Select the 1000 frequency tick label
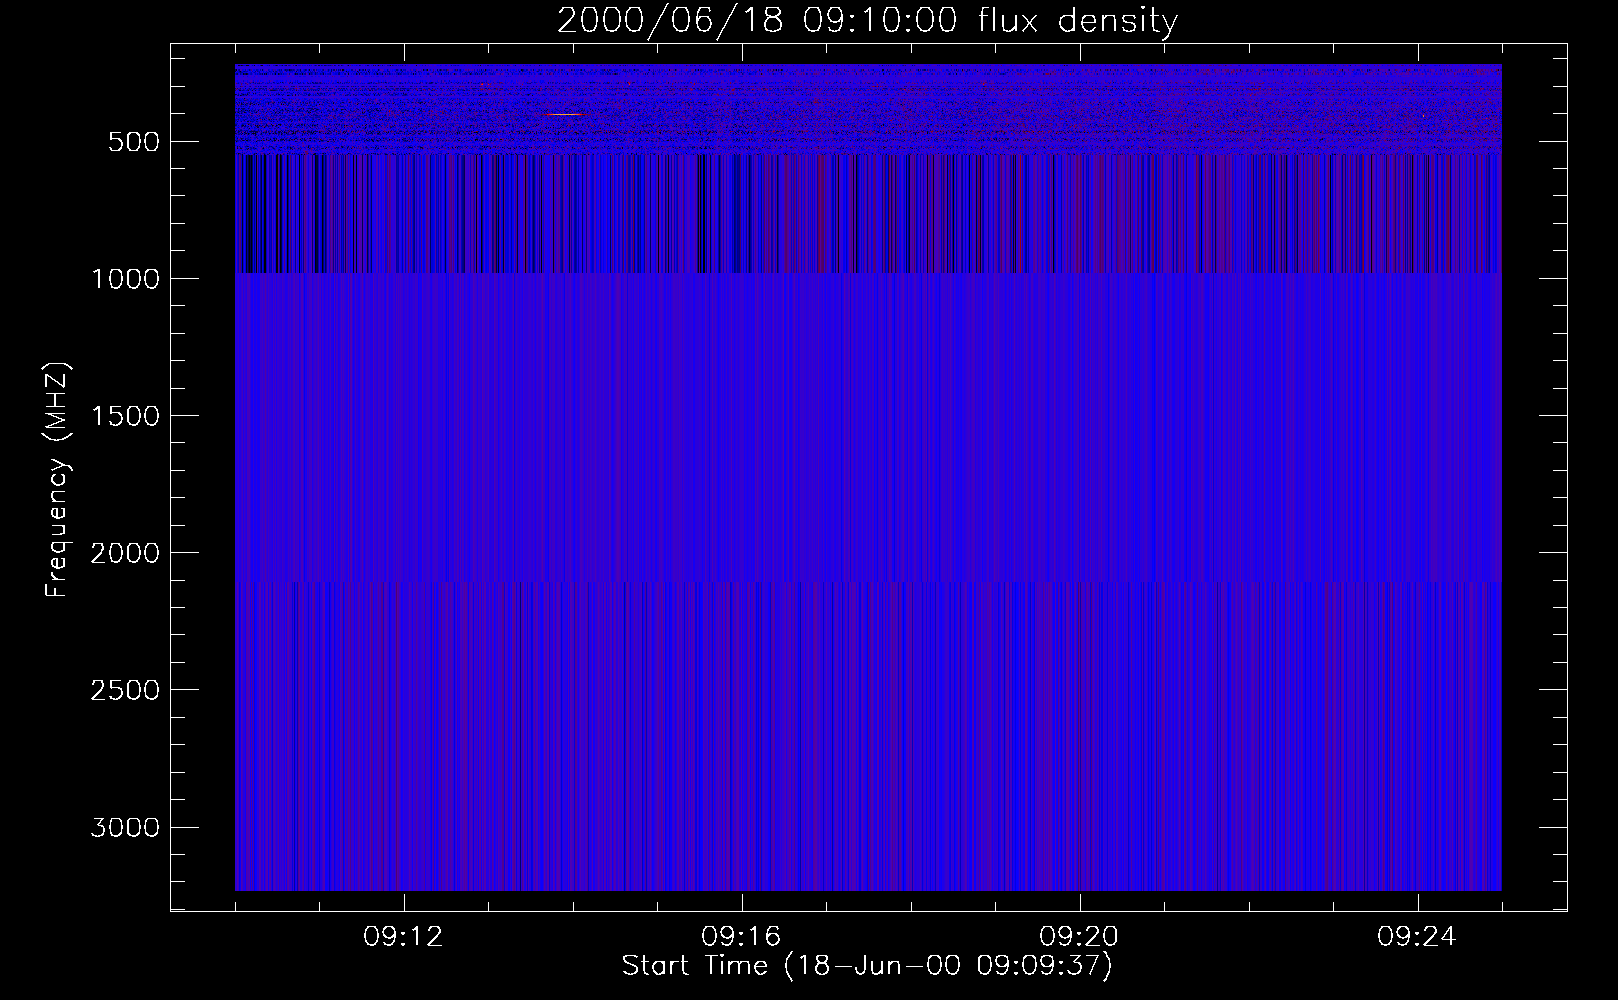Image resolution: width=1618 pixels, height=1000 pixels. coord(125,279)
